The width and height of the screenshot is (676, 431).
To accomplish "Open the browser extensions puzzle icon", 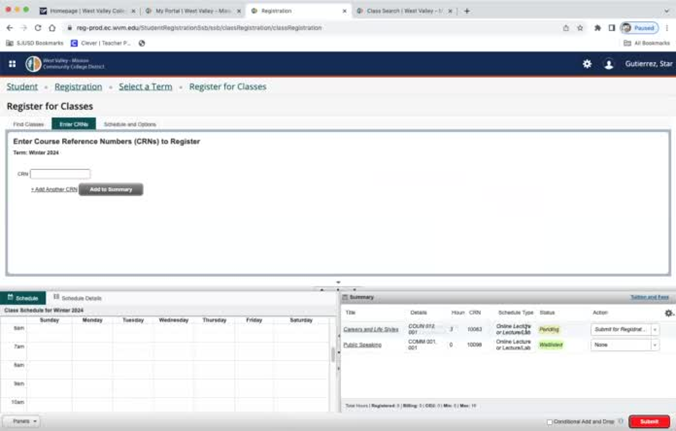I will point(597,28).
